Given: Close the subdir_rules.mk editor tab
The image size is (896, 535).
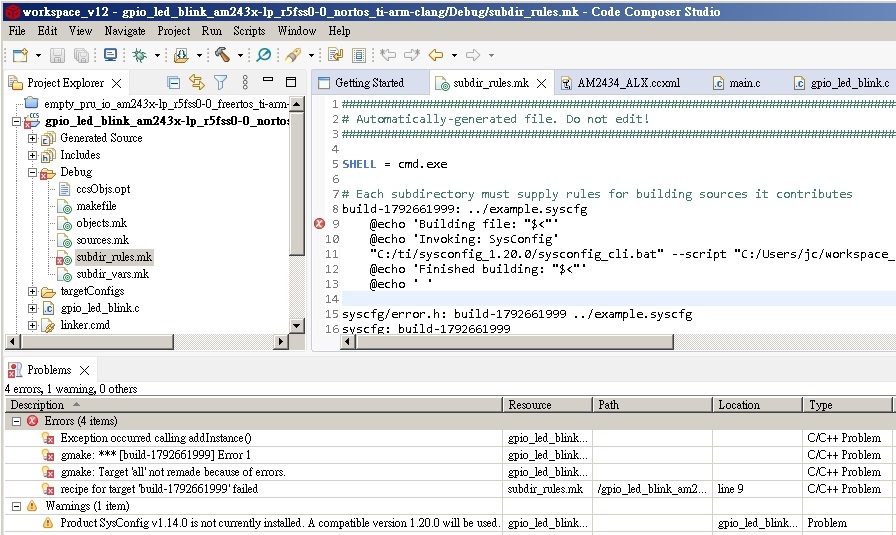Looking at the screenshot, I should click(542, 83).
